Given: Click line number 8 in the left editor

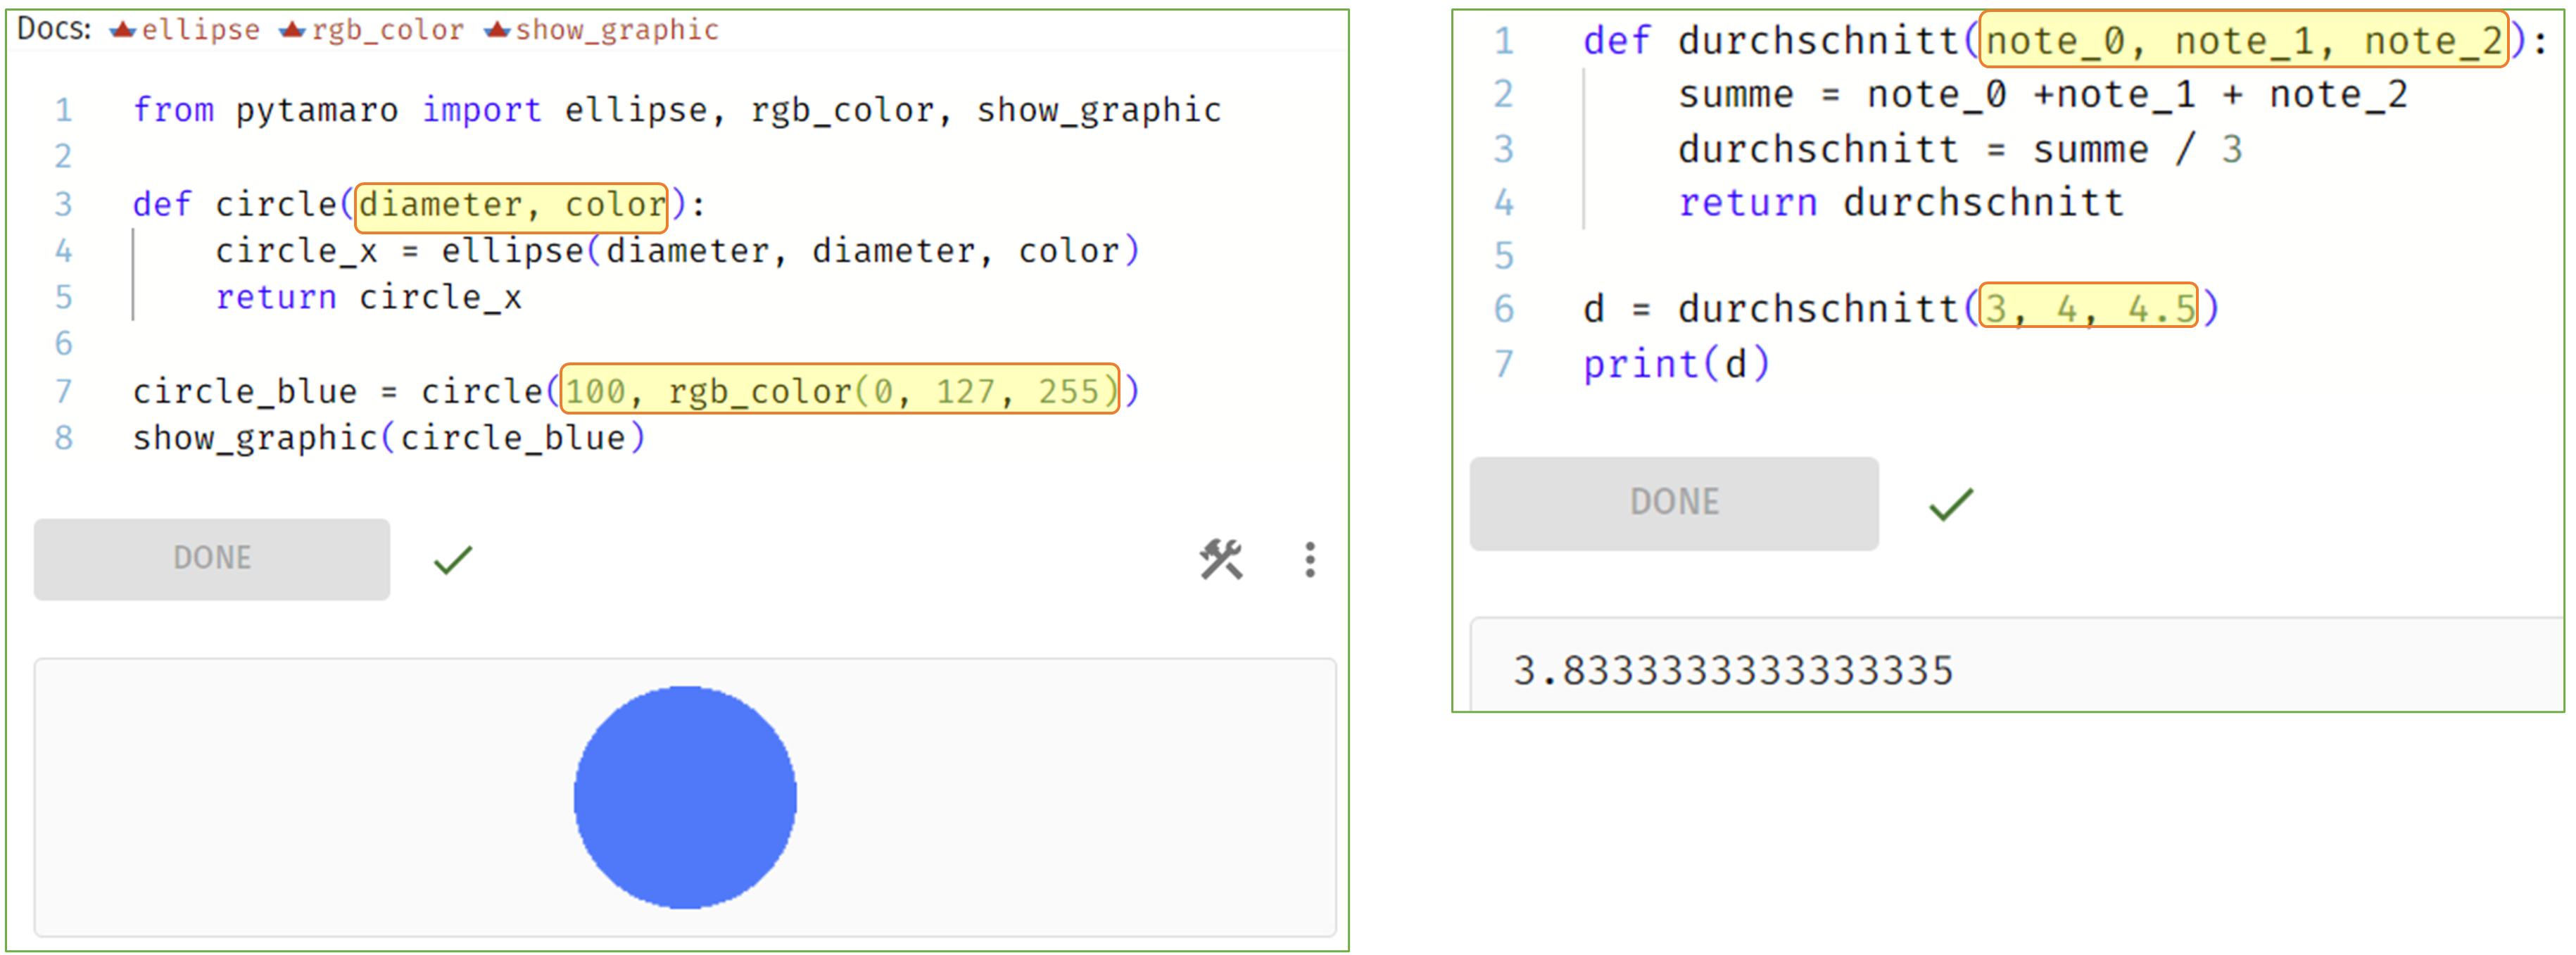Looking at the screenshot, I should [63, 437].
